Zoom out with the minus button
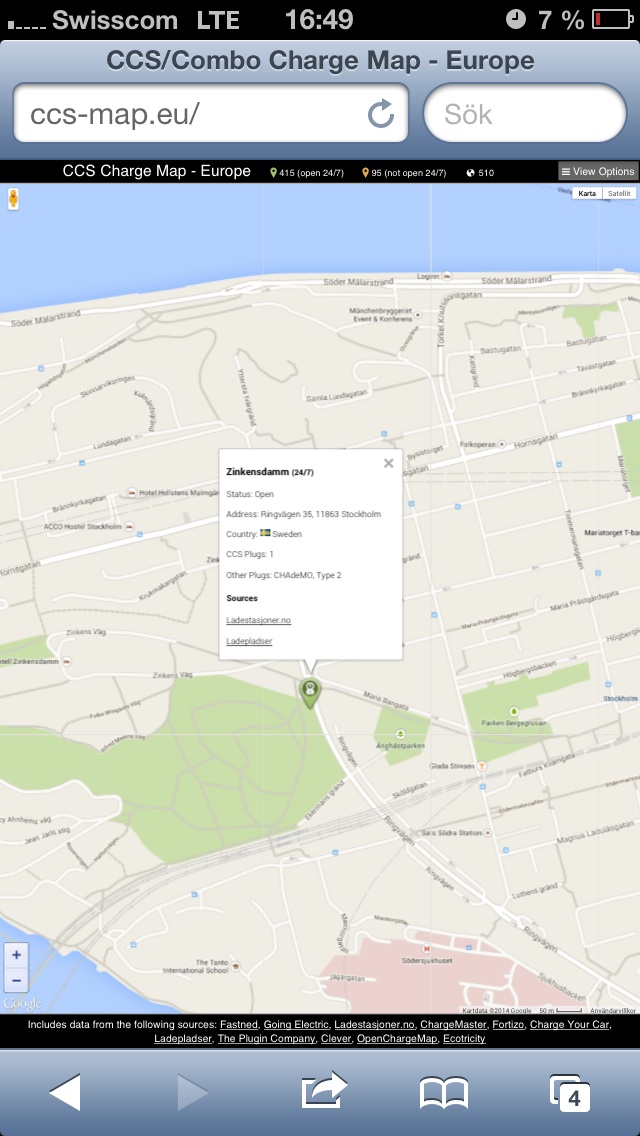This screenshot has height=1136, width=640. [16, 980]
